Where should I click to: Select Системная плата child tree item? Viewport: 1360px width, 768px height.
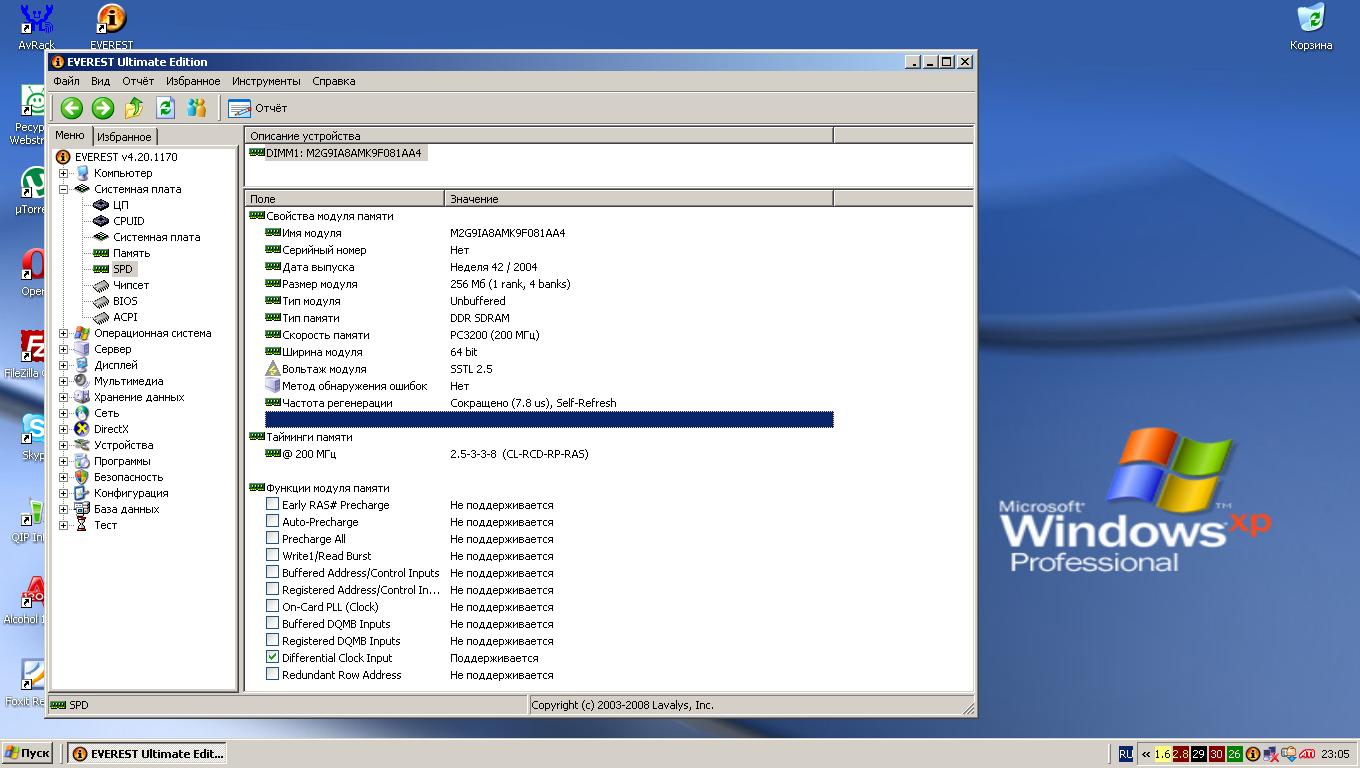156,237
